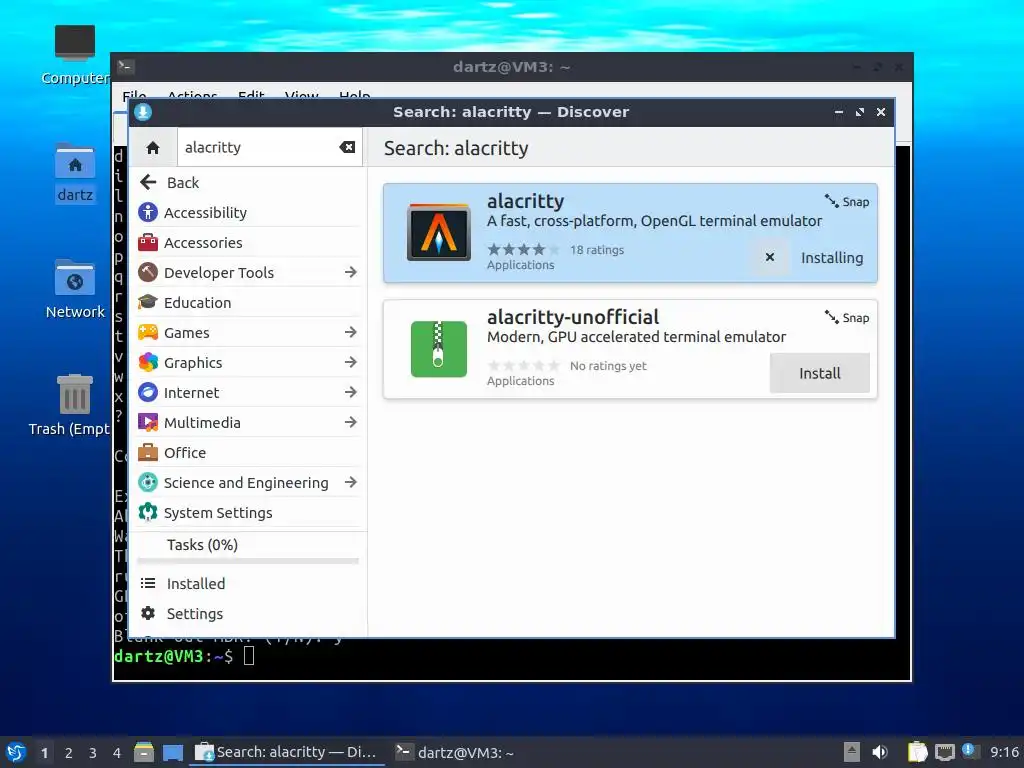Select the Internet category
Screen dimensions: 1024x768
tap(248, 392)
